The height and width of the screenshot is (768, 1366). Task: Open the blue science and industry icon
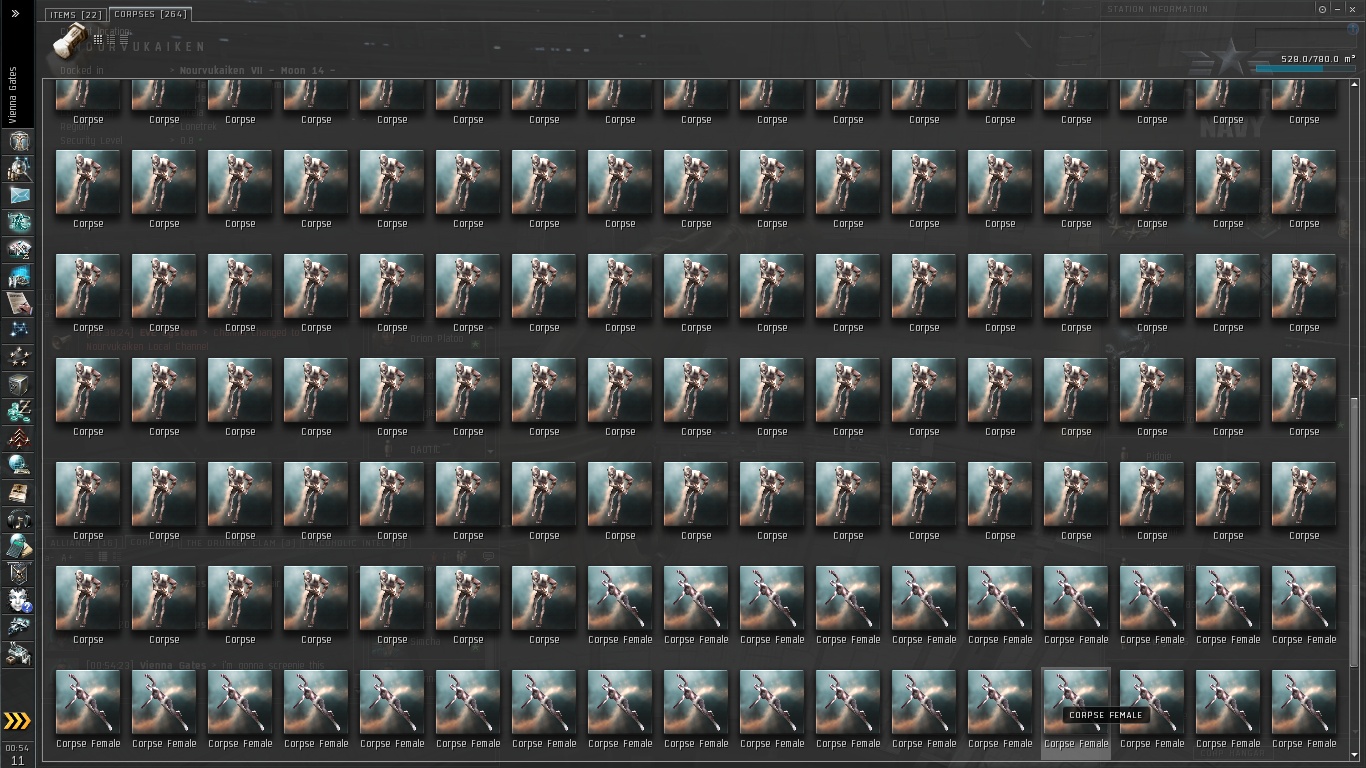point(19,276)
